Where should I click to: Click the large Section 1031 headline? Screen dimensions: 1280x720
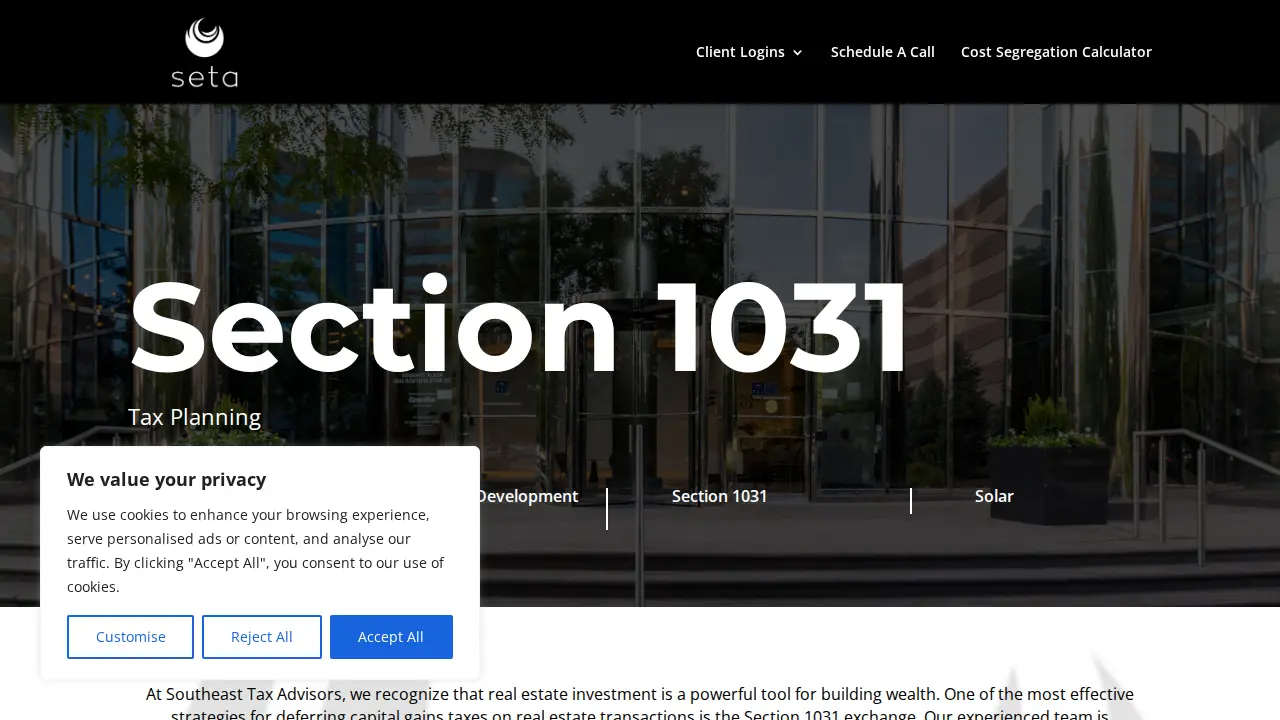(x=518, y=327)
